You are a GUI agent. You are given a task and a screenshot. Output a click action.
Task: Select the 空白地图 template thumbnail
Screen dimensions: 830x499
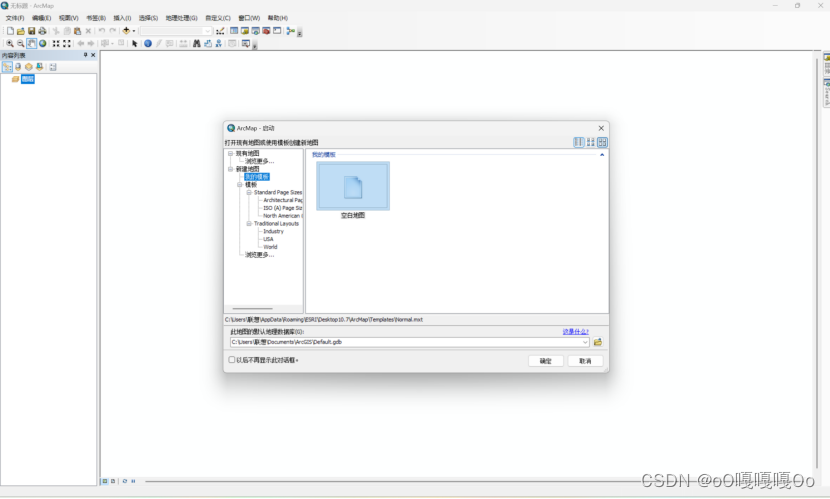[x=353, y=186]
